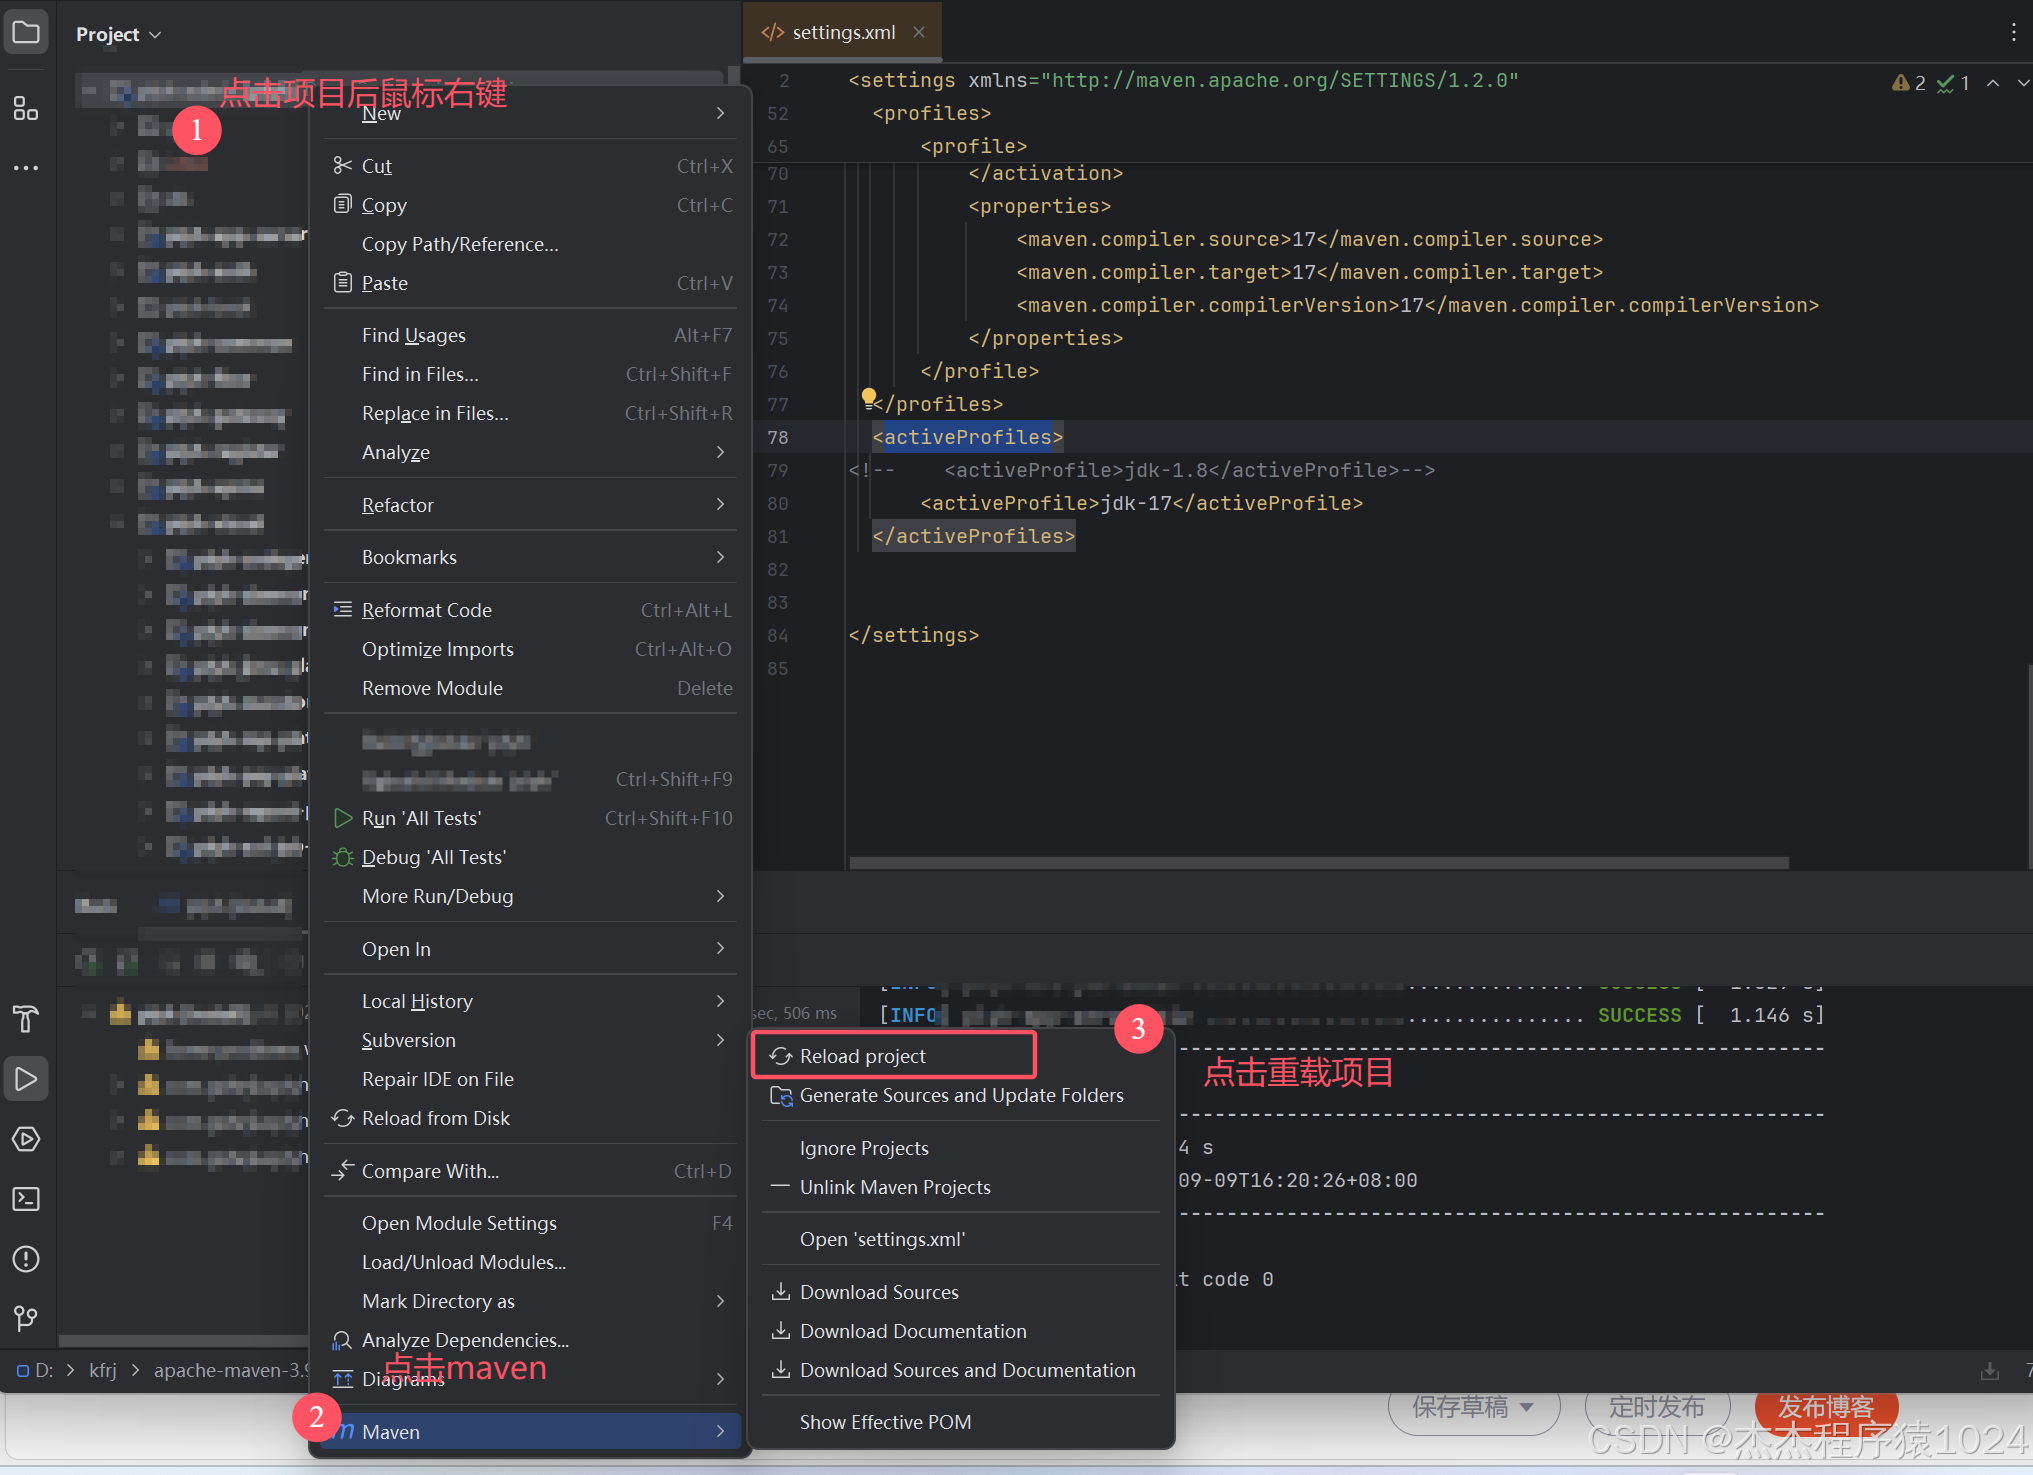The height and width of the screenshot is (1475, 2033).
Task: Open the Problems tool window
Action: 26,1259
